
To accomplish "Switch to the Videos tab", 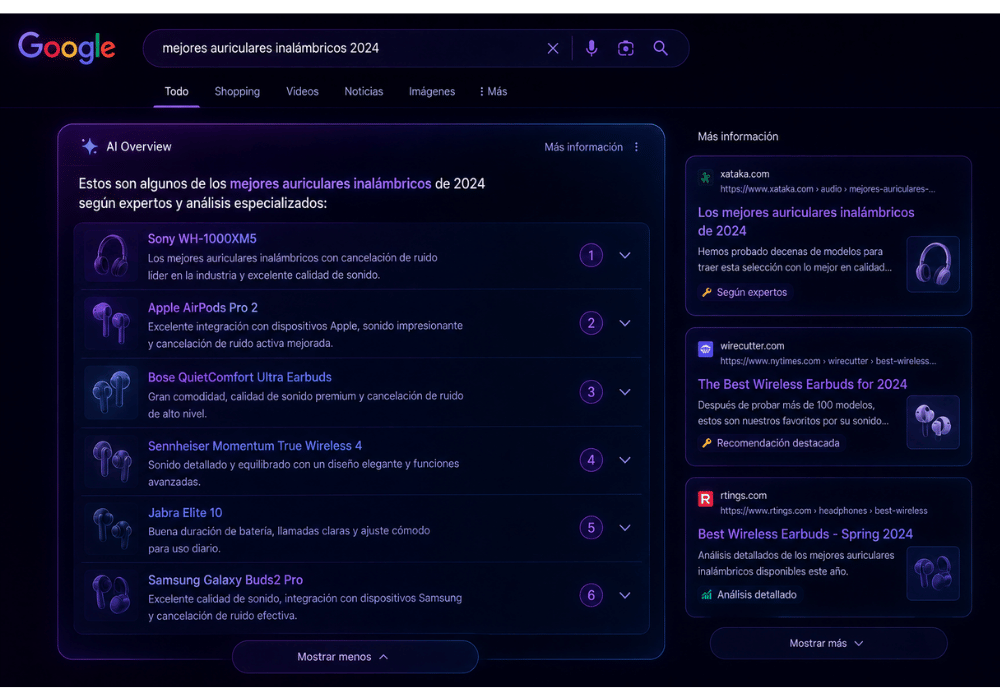I will (302, 91).
